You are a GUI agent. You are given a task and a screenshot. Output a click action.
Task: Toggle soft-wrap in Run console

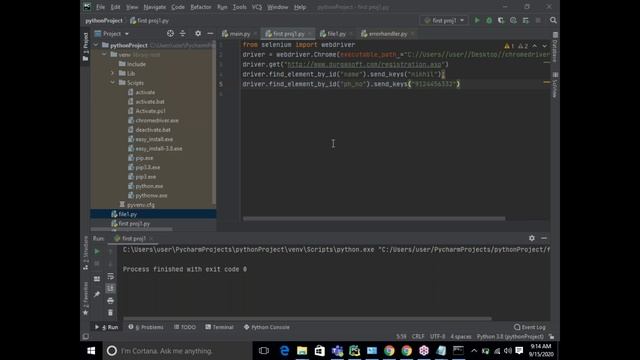coord(110,276)
